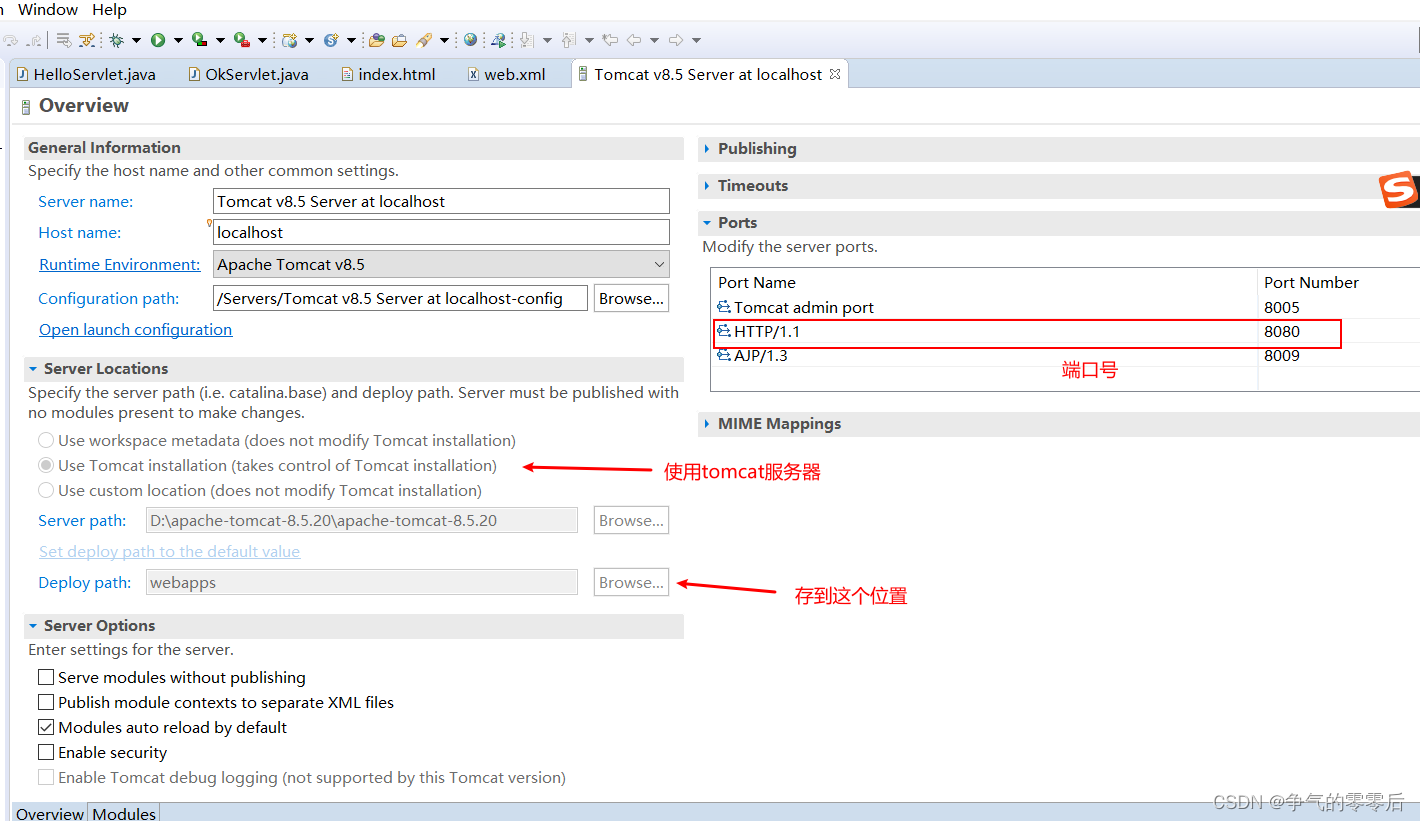The image size is (1420, 821).
Task: Open the Window menu
Action: (48, 10)
